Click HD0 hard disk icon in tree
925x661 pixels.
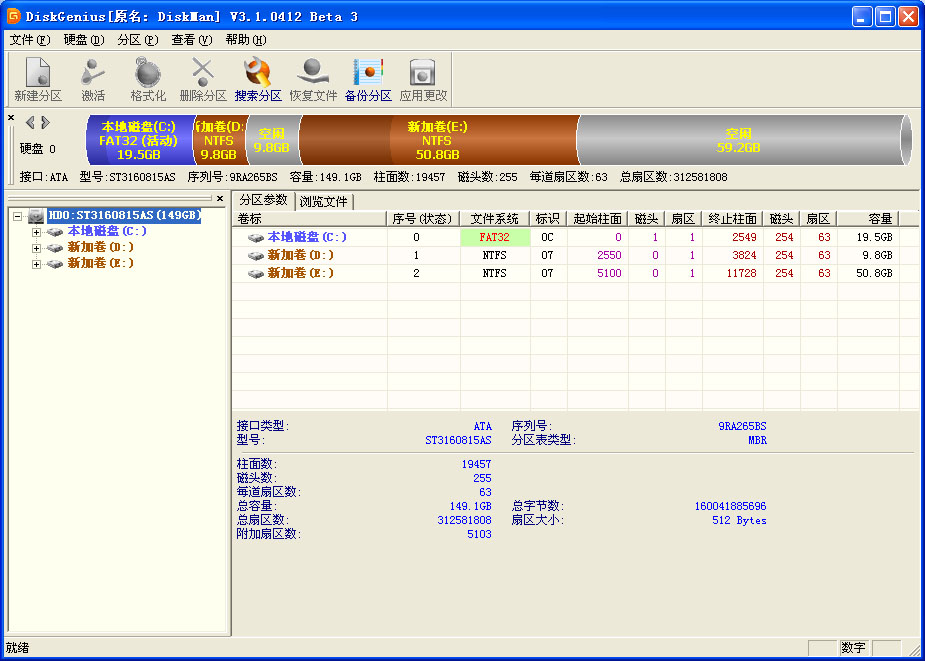37,216
